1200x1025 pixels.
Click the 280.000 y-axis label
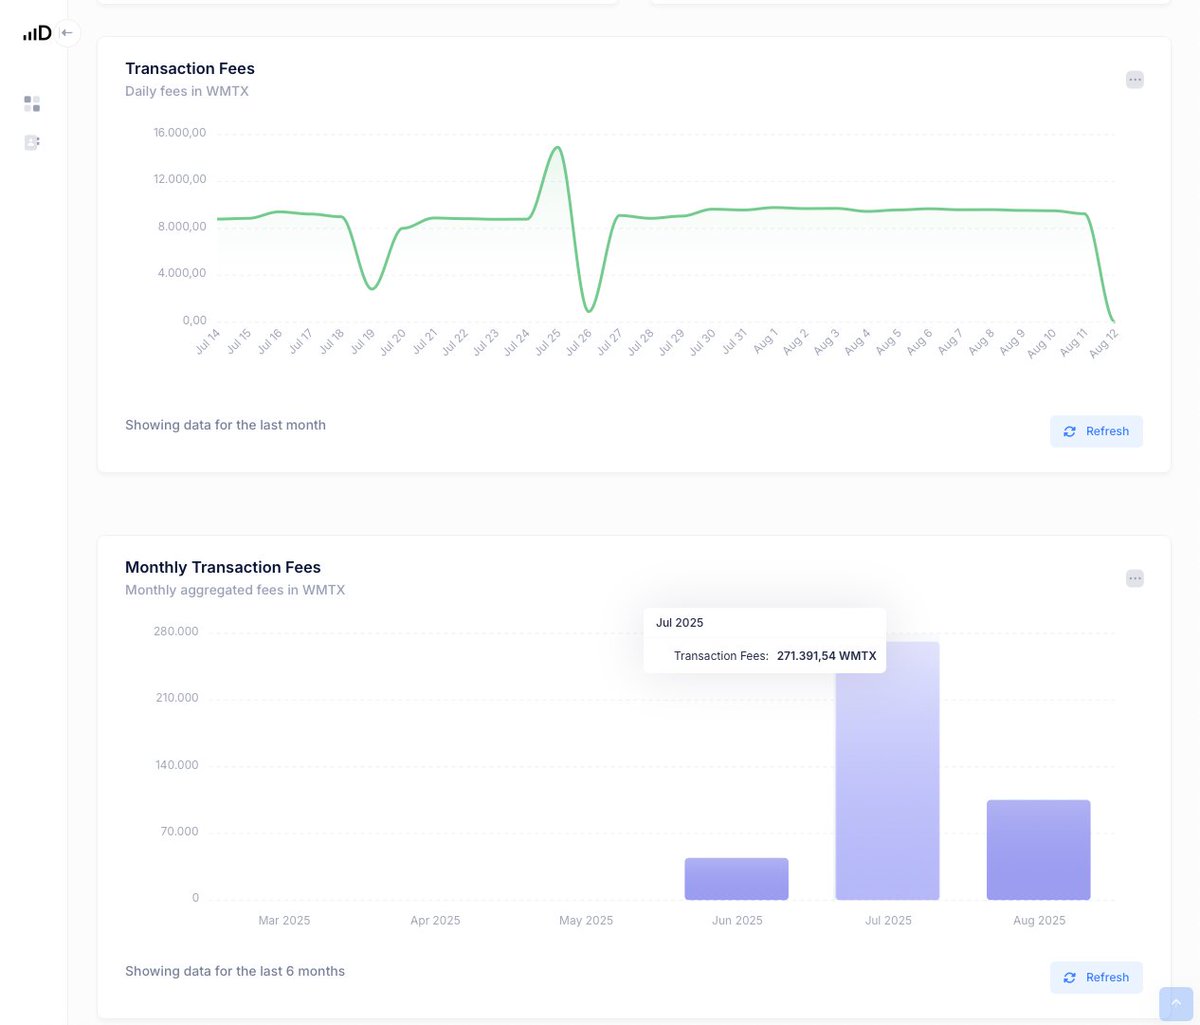pos(176,631)
